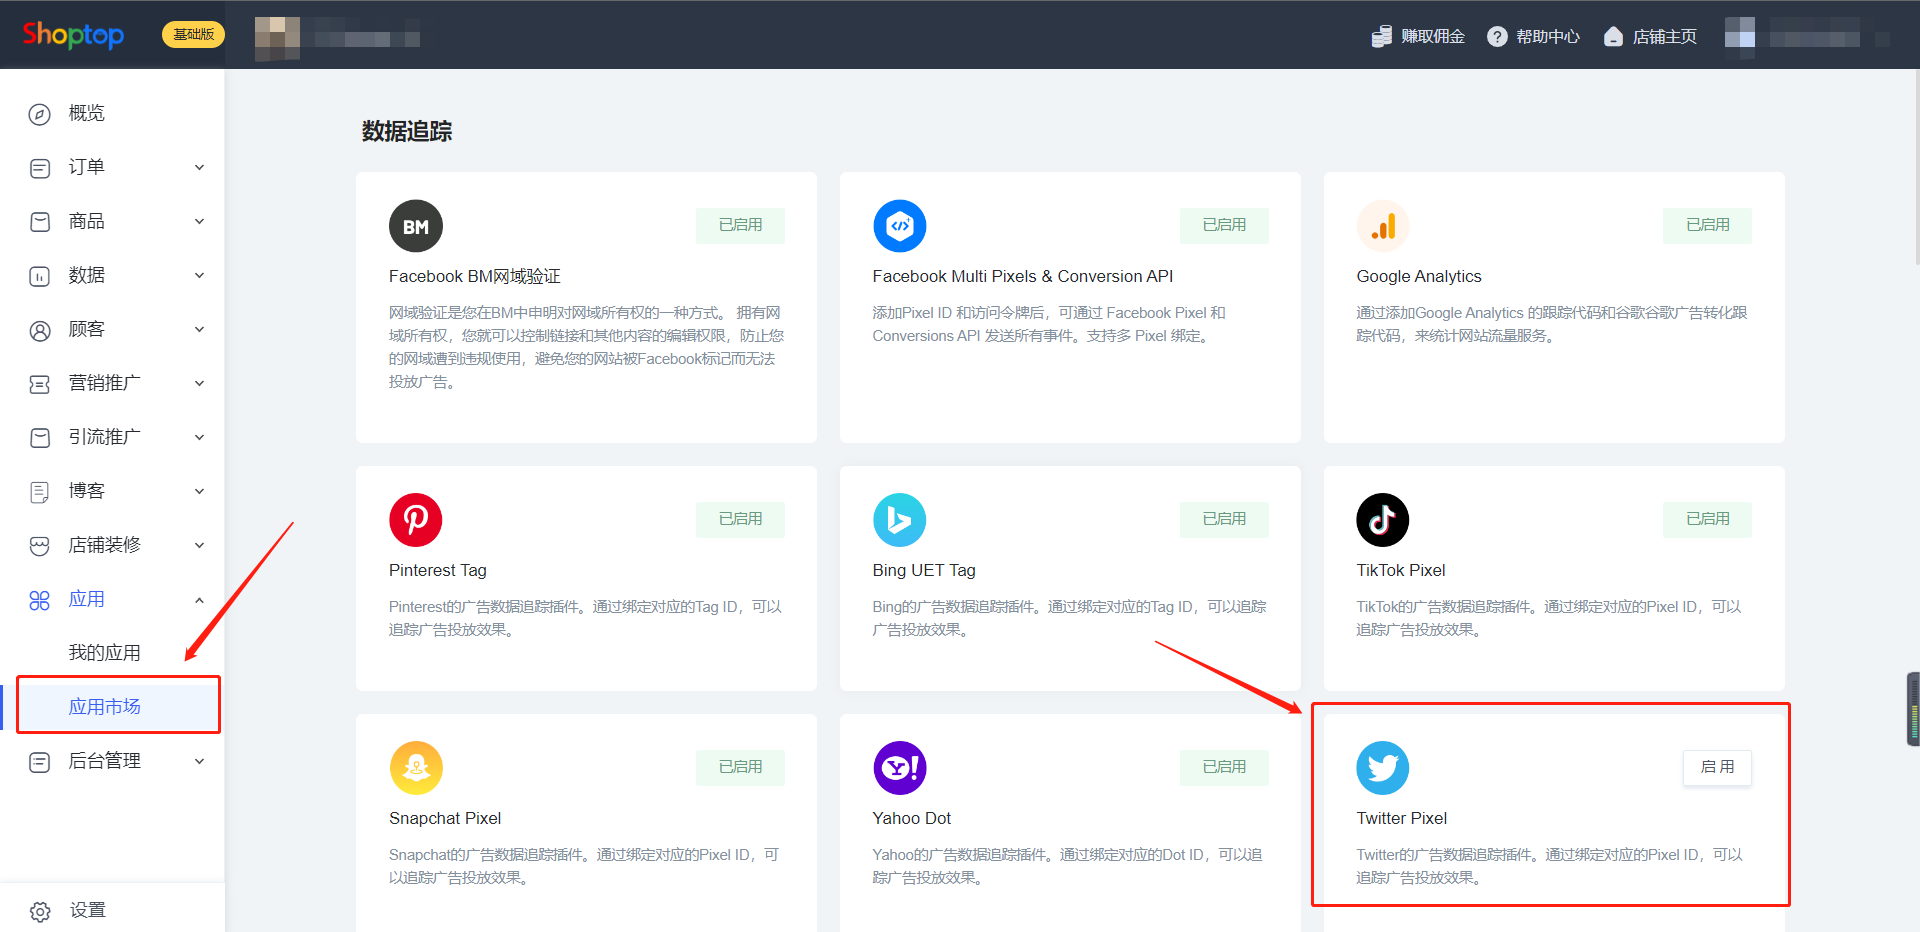The height and width of the screenshot is (932, 1920).
Task: Click the backend management icon
Action: [x=40, y=762]
